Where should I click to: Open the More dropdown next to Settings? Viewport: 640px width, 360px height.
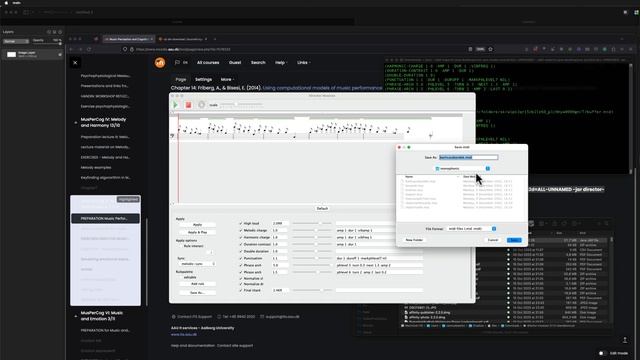pos(227,79)
